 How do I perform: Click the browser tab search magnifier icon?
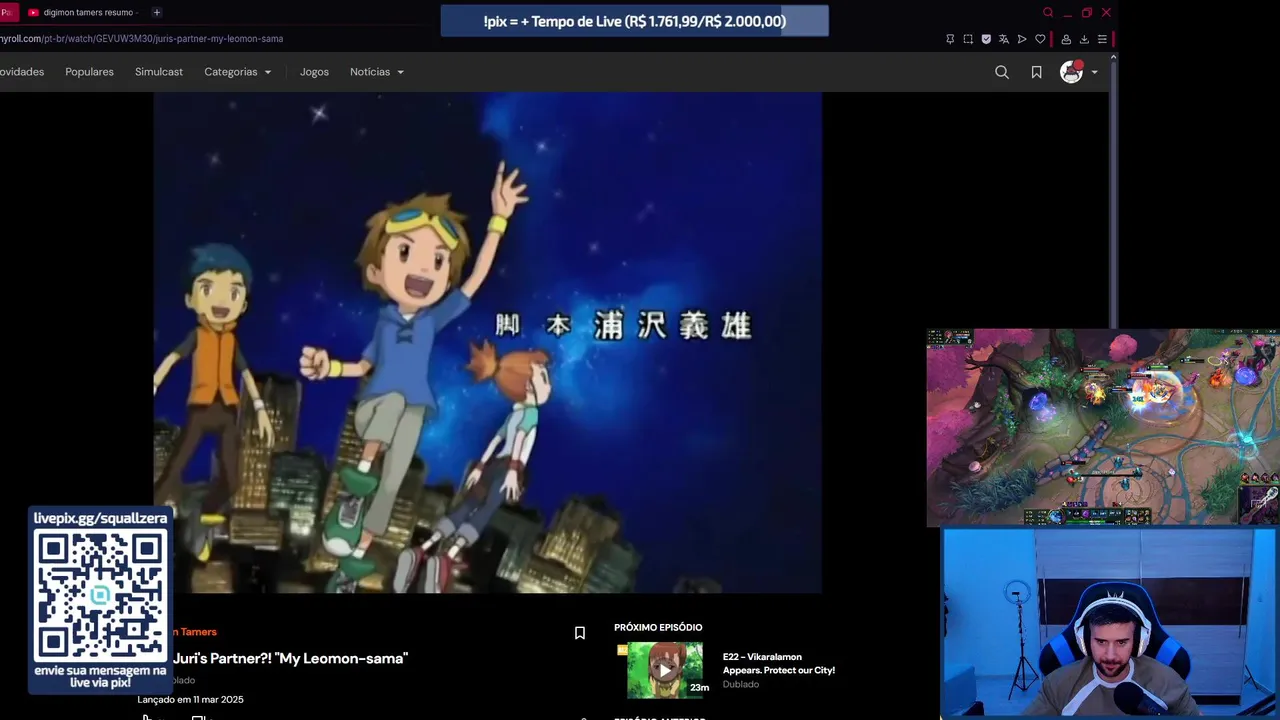pyautogui.click(x=1048, y=12)
